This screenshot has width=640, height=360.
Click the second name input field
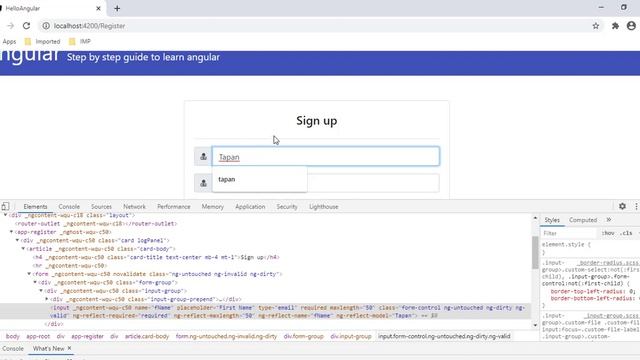[373, 183]
